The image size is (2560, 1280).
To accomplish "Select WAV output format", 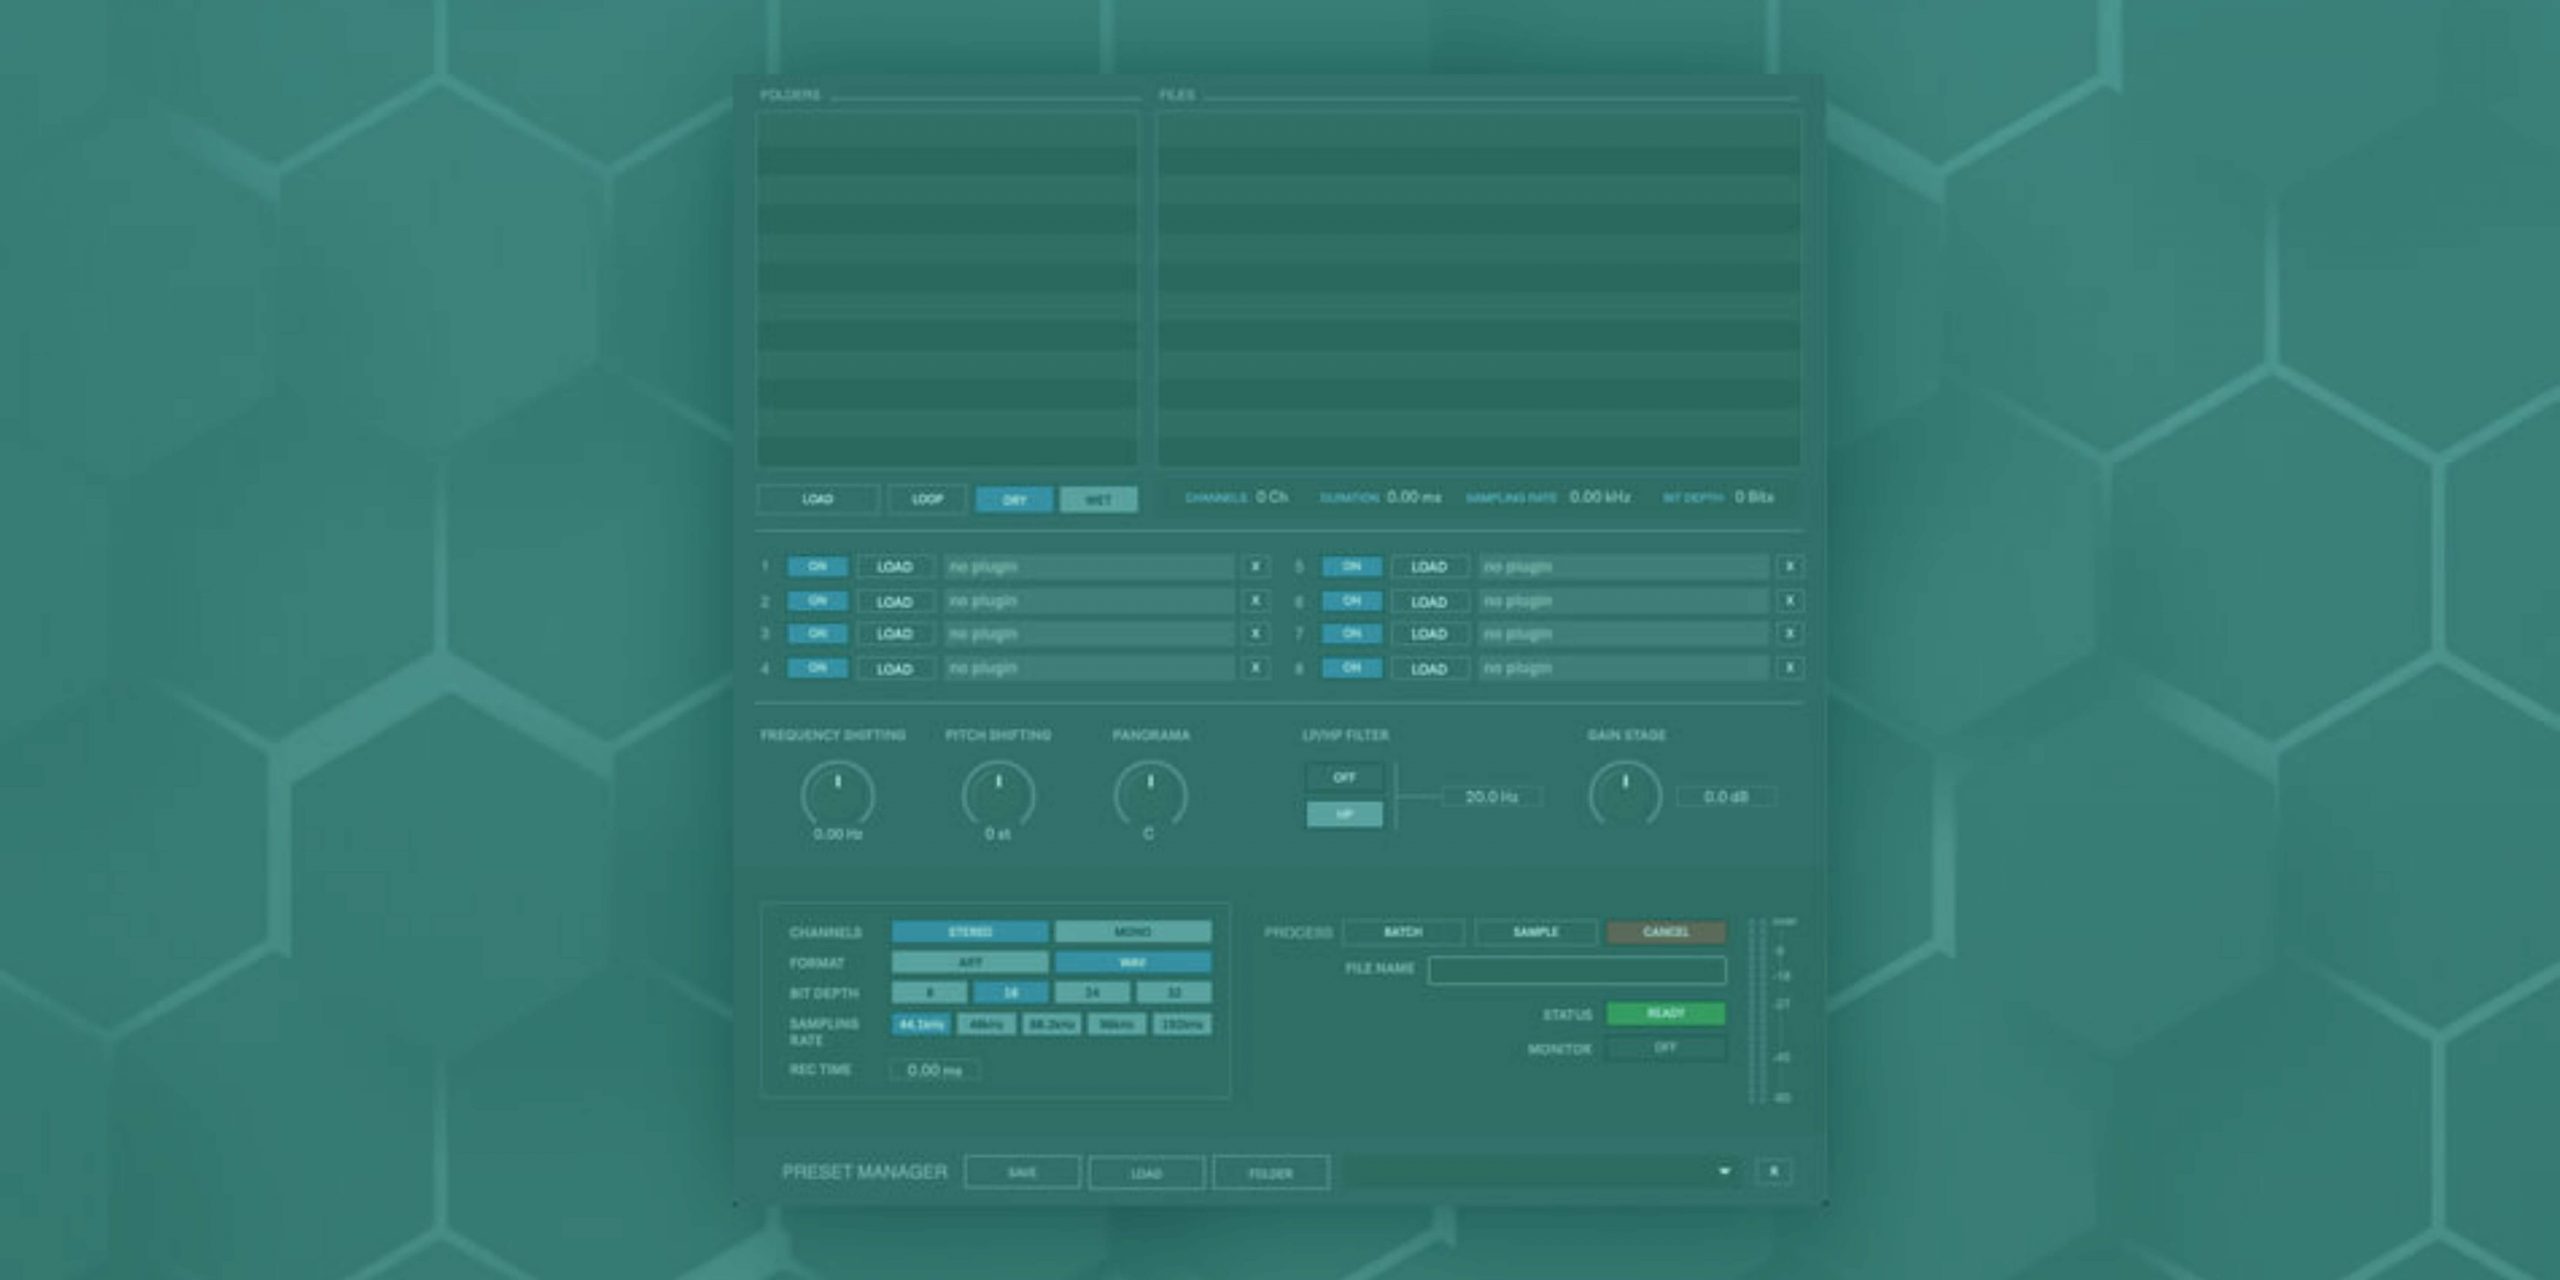I will (x=1133, y=962).
